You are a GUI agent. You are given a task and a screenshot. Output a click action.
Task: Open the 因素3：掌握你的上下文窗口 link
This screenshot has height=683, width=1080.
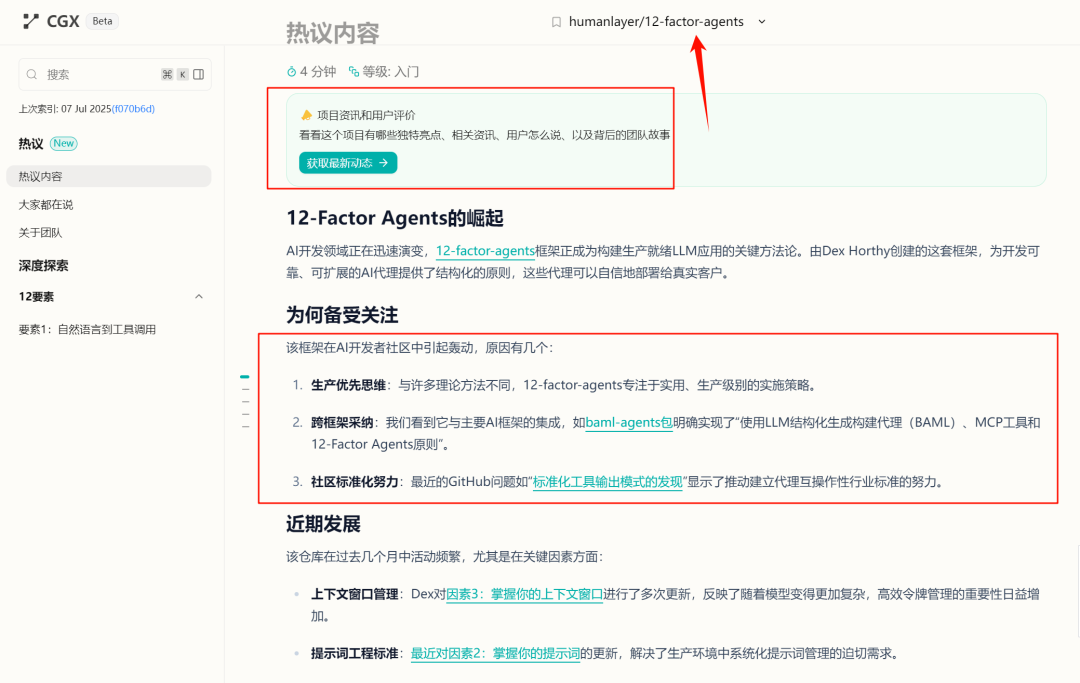pos(525,594)
